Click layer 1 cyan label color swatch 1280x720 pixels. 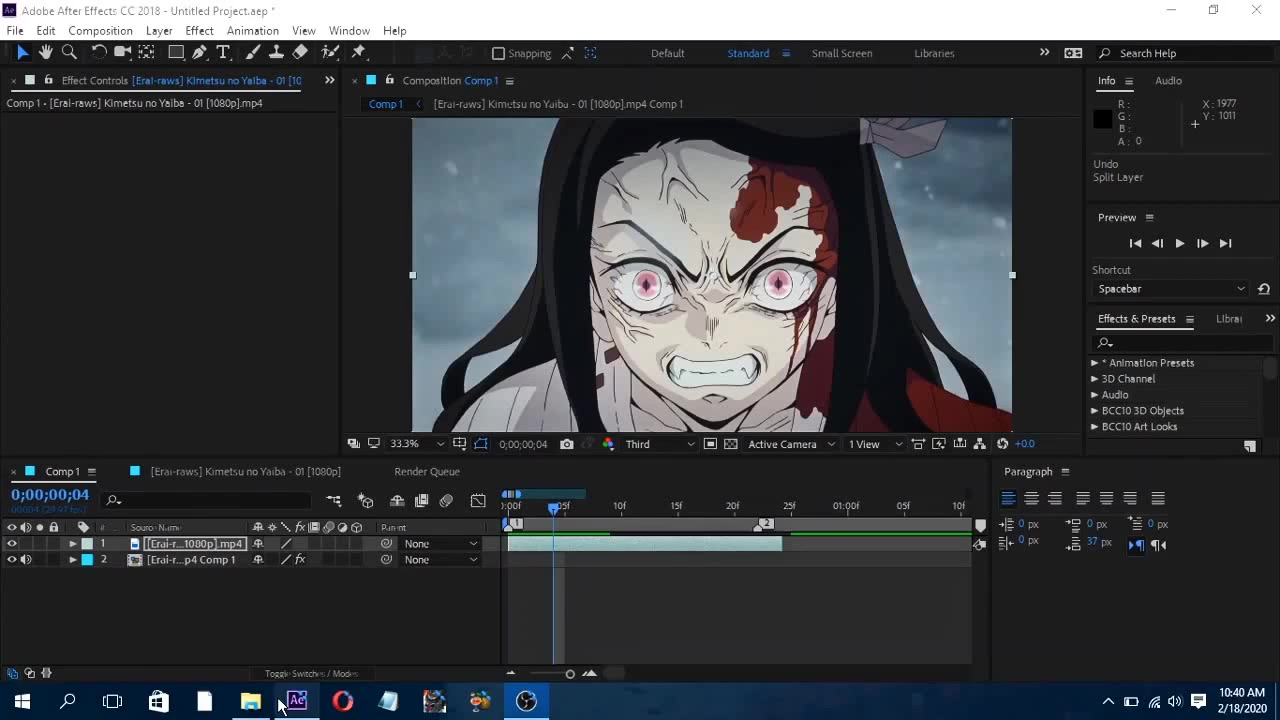click(x=87, y=544)
